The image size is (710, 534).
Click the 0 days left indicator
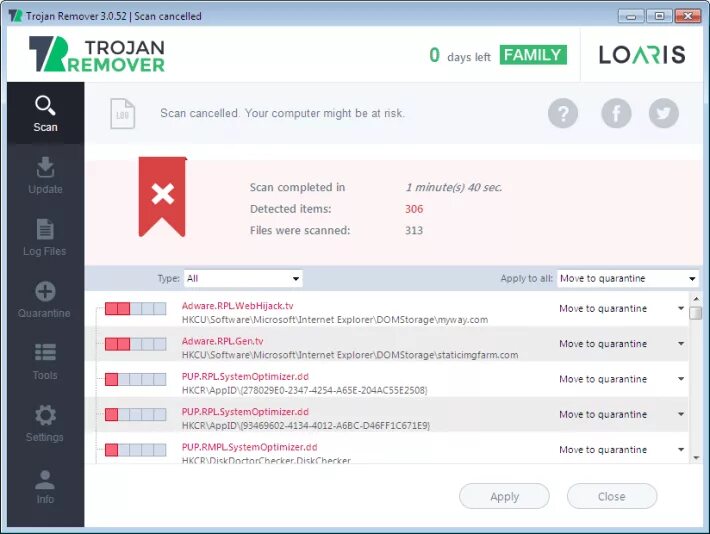[460, 56]
